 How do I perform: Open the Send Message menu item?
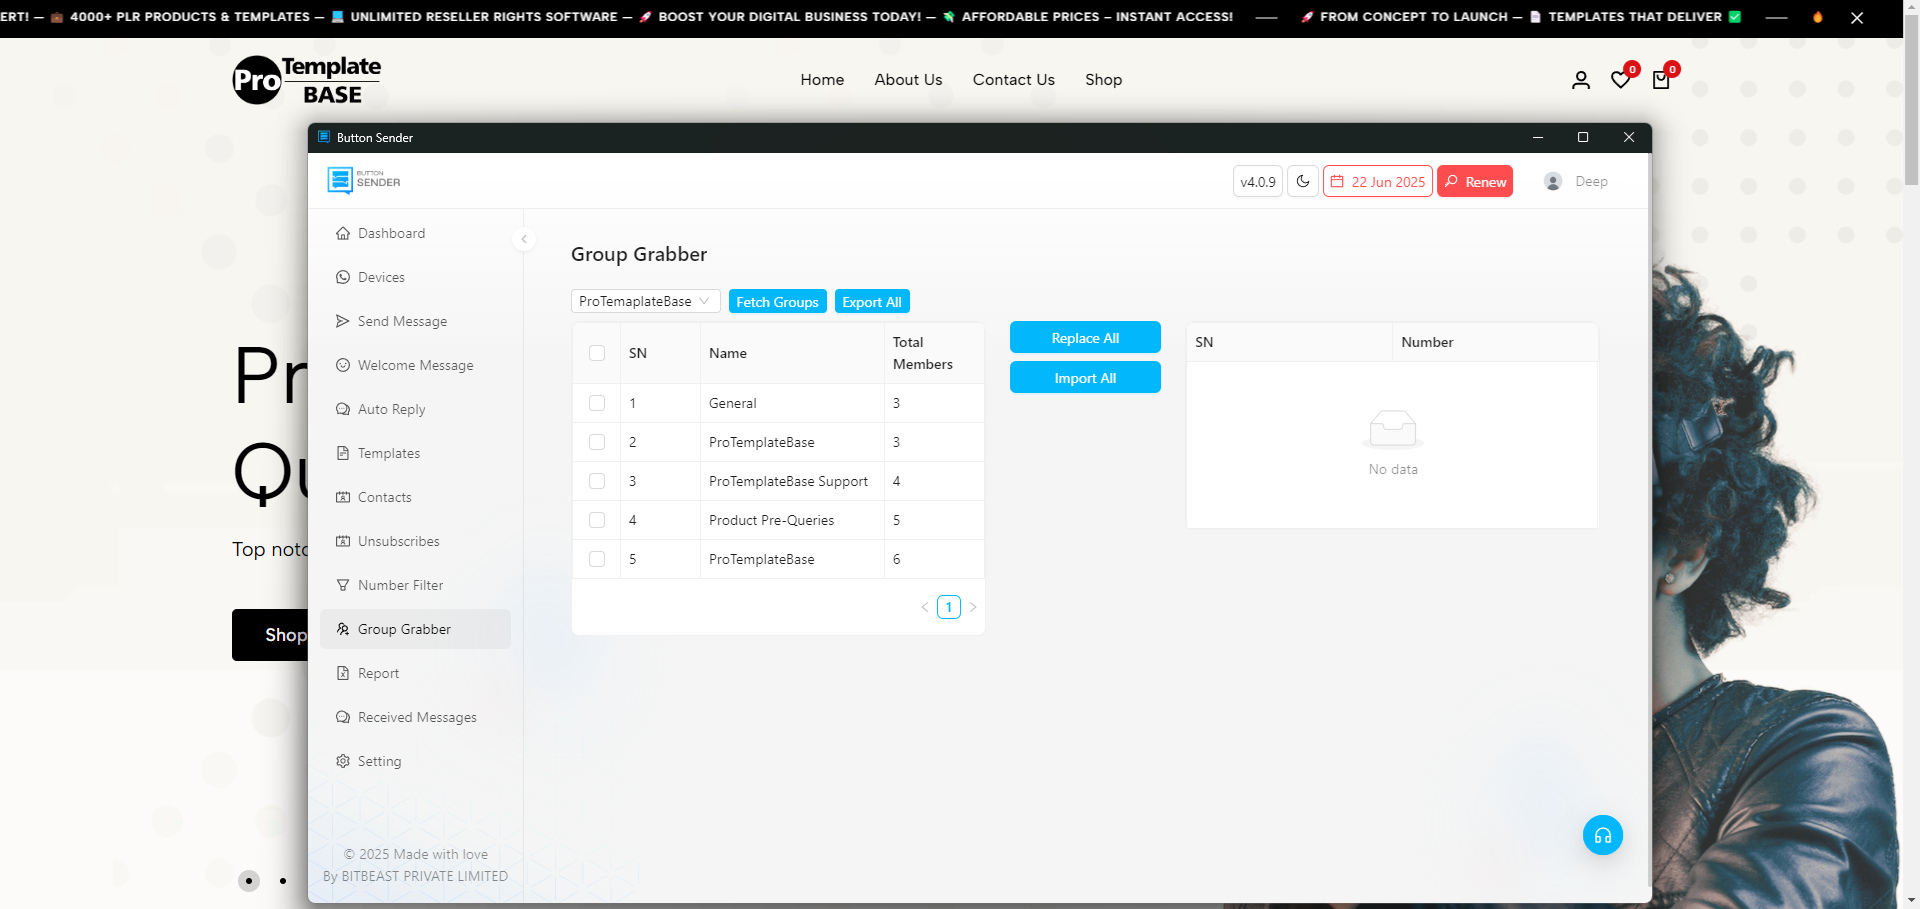click(415, 321)
